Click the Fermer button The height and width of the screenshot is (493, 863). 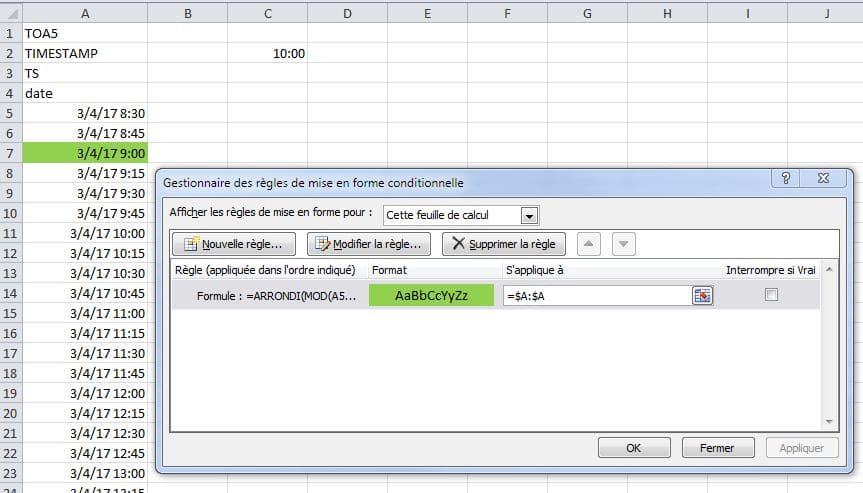[718, 448]
